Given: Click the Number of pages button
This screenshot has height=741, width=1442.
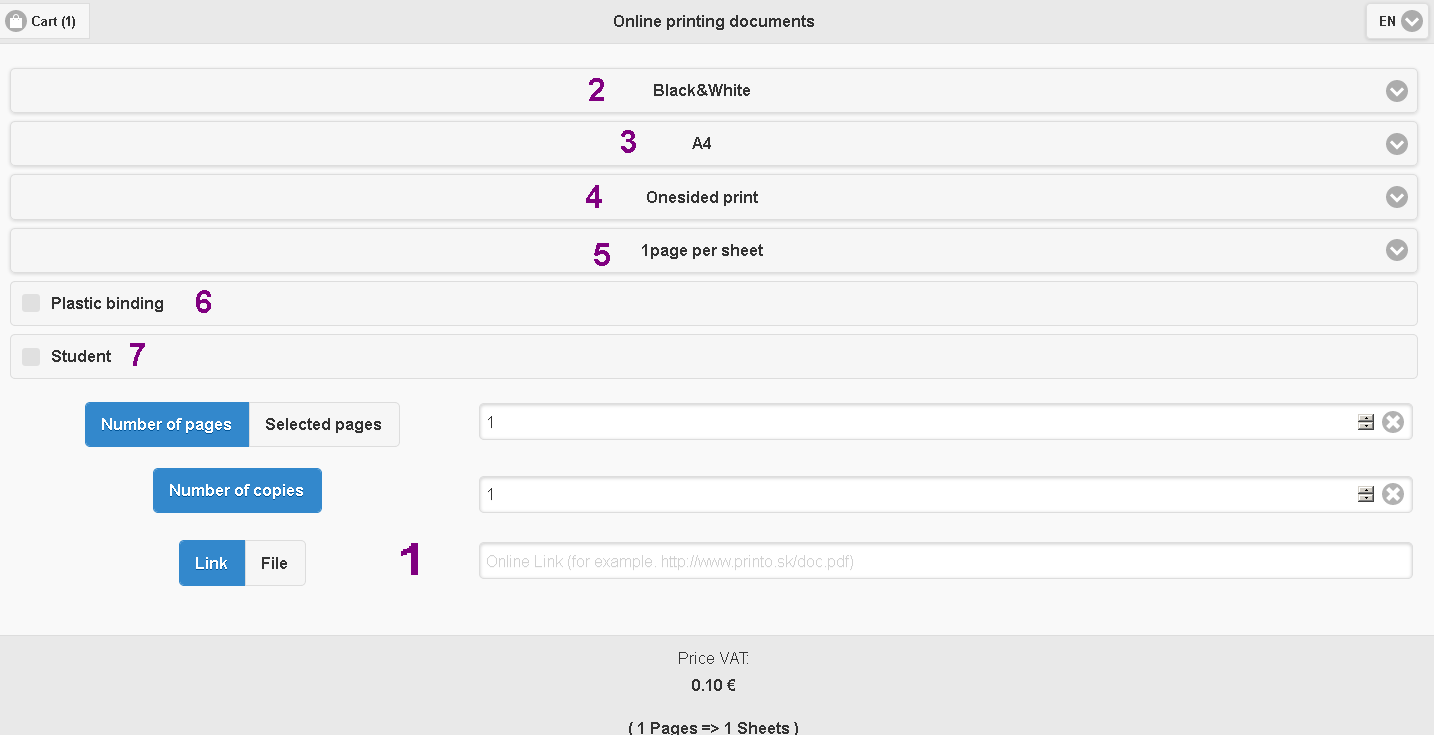Looking at the screenshot, I should [x=166, y=425].
